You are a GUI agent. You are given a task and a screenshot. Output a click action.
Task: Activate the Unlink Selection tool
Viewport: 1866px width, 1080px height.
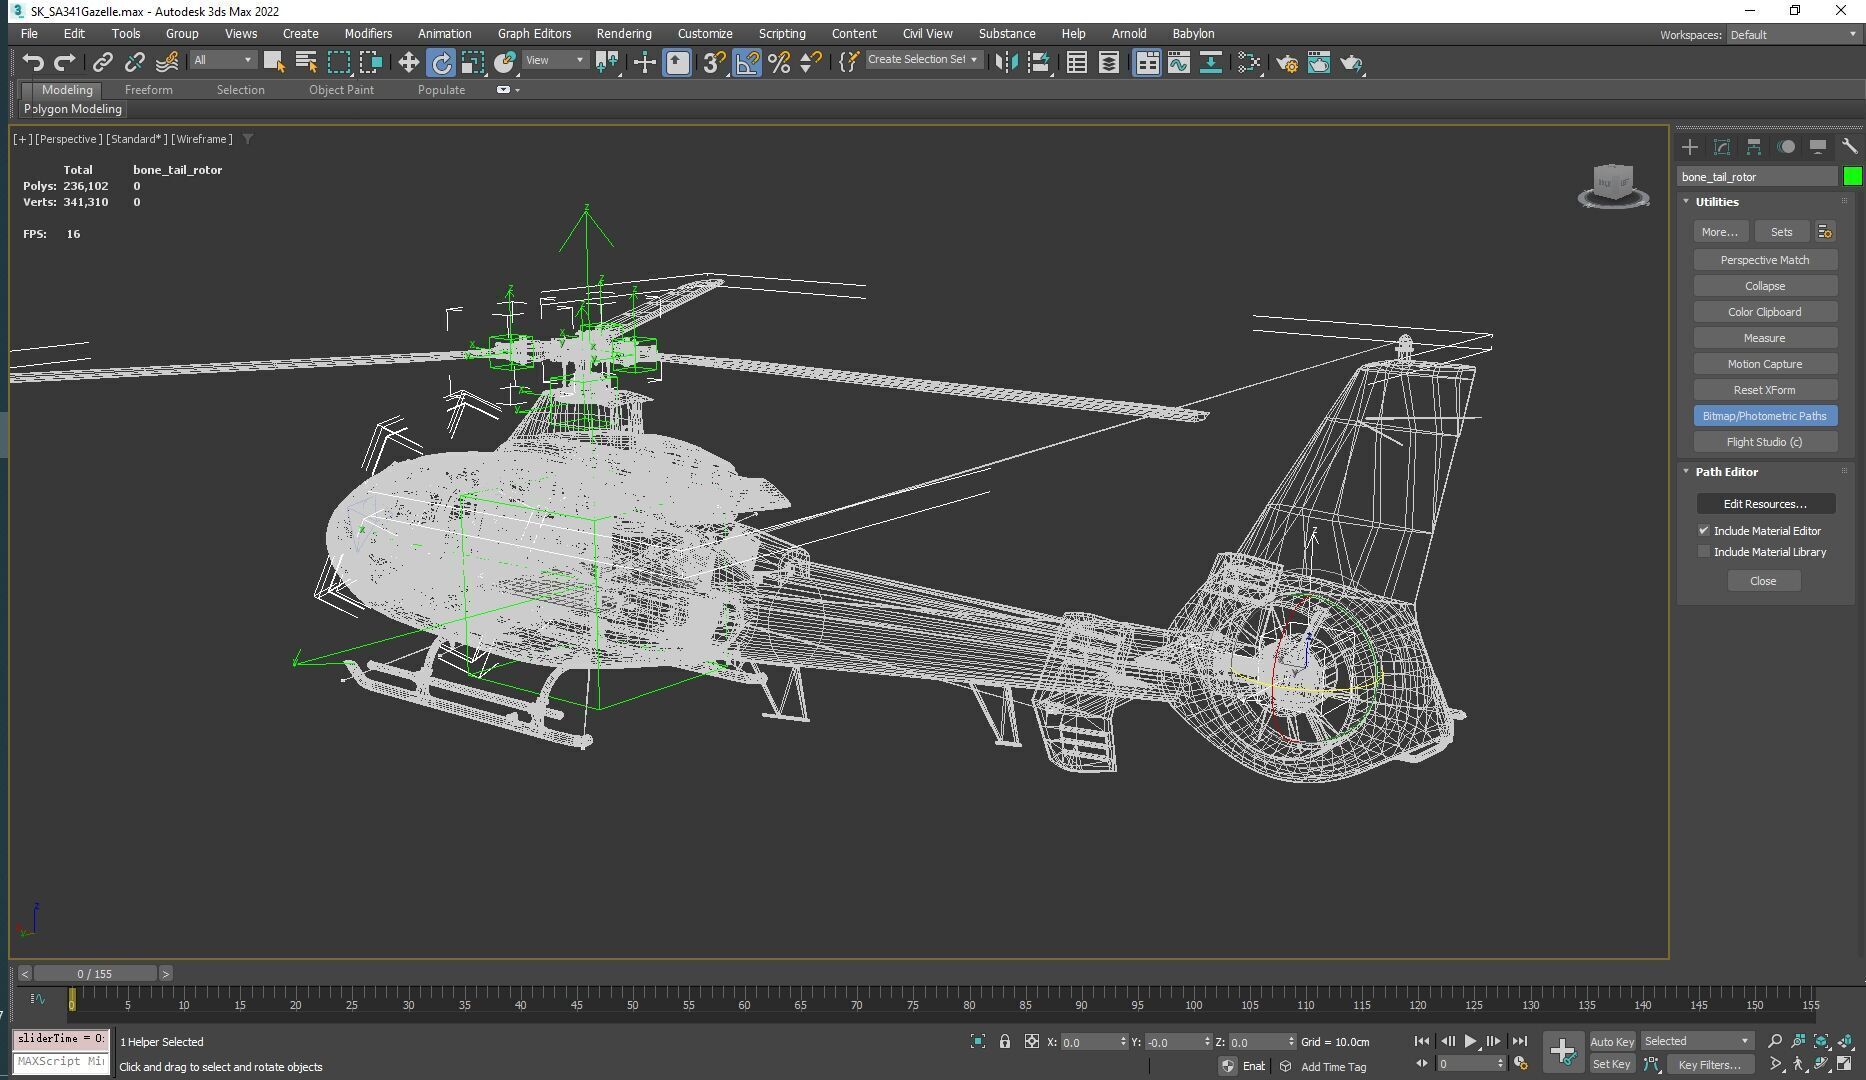click(134, 62)
